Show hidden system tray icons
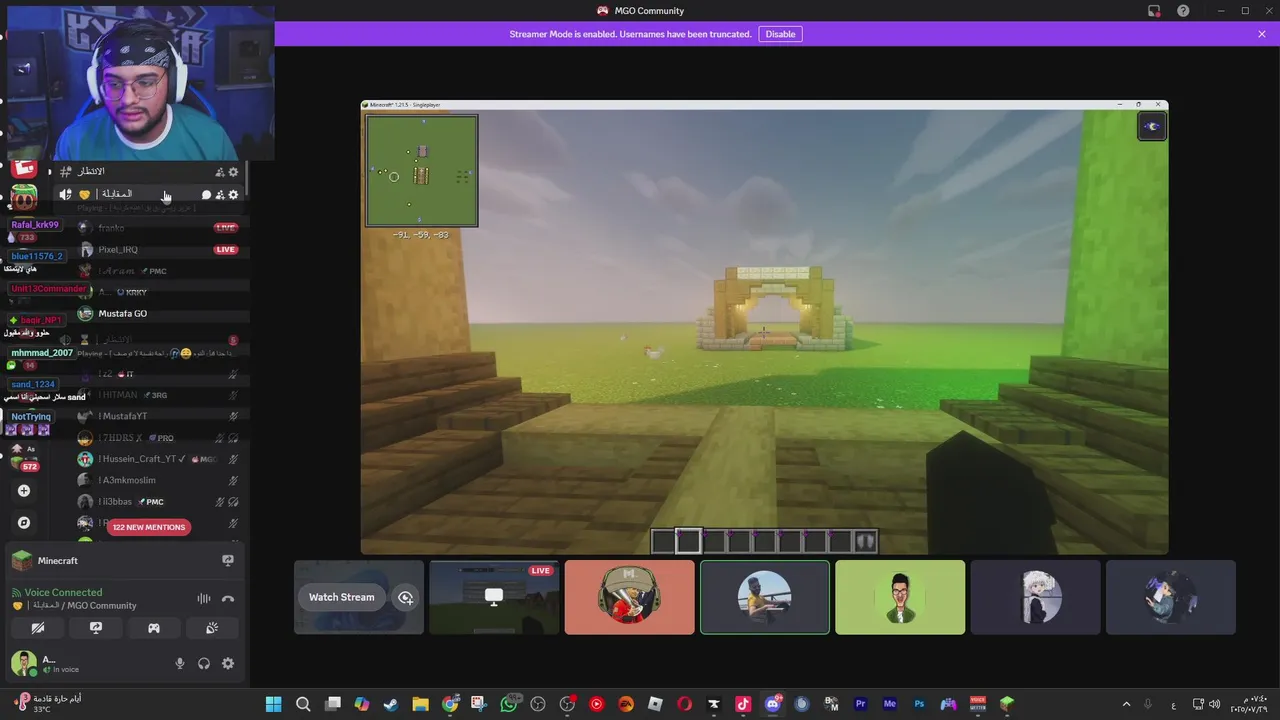Viewport: 1280px width, 720px height. [x=1126, y=704]
